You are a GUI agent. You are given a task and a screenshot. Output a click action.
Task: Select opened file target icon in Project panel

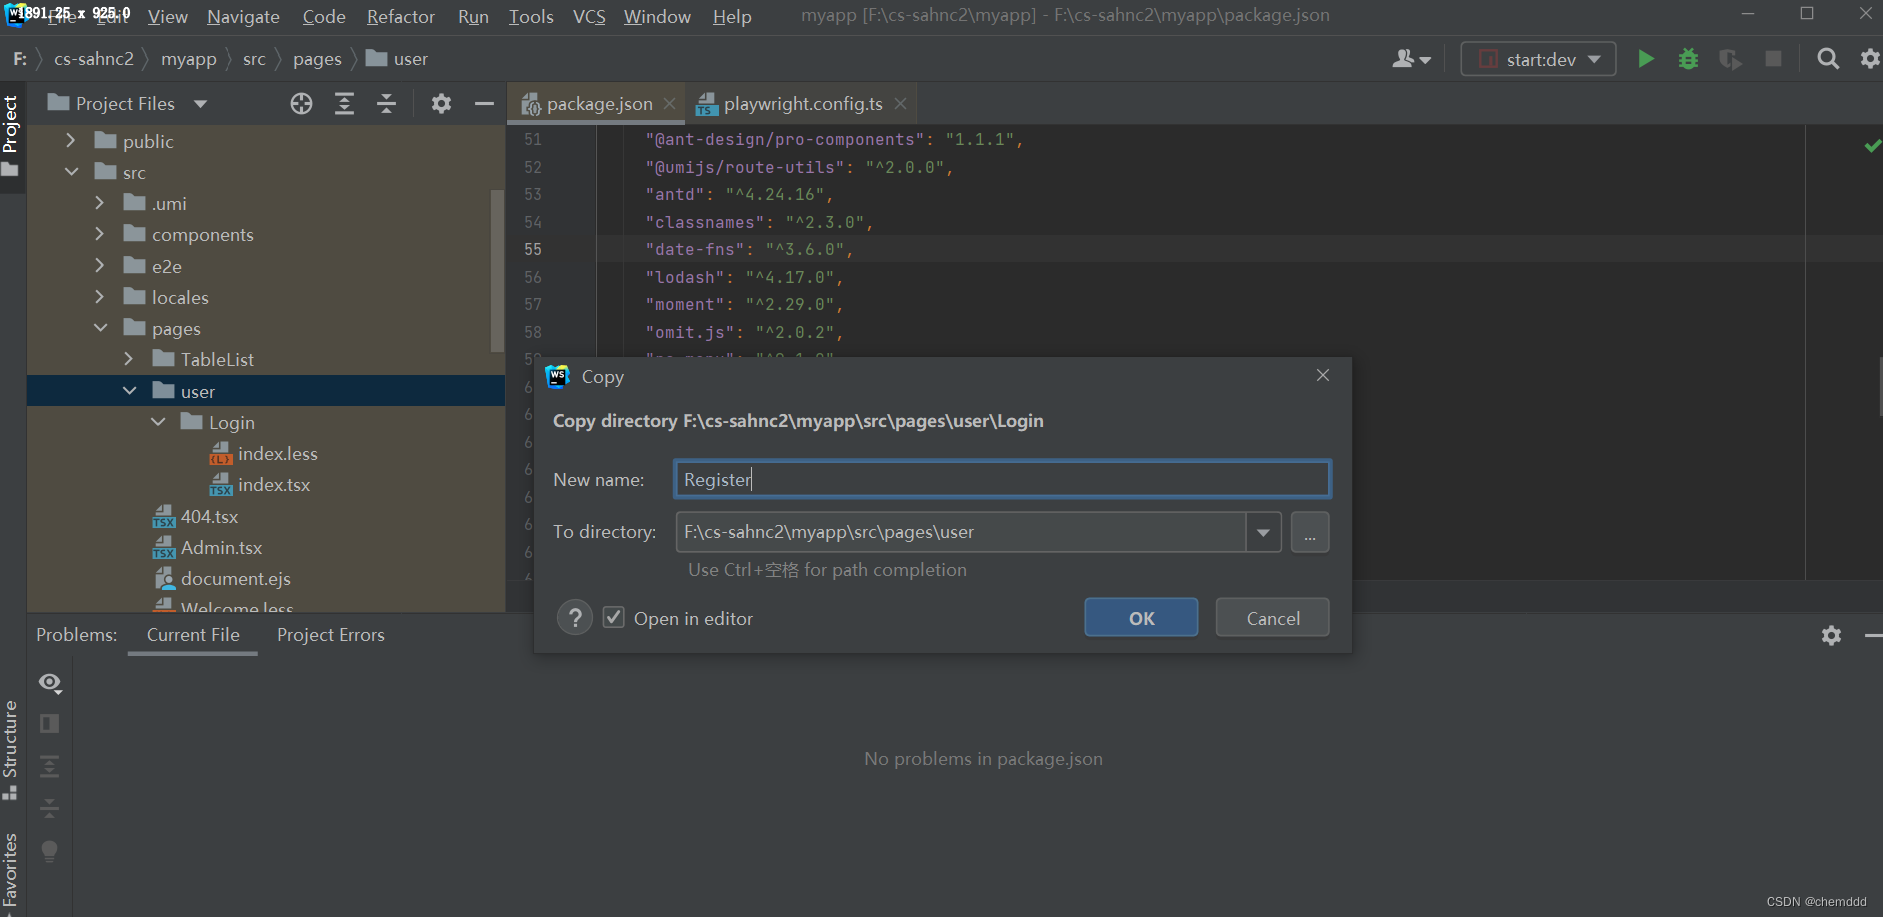click(301, 103)
